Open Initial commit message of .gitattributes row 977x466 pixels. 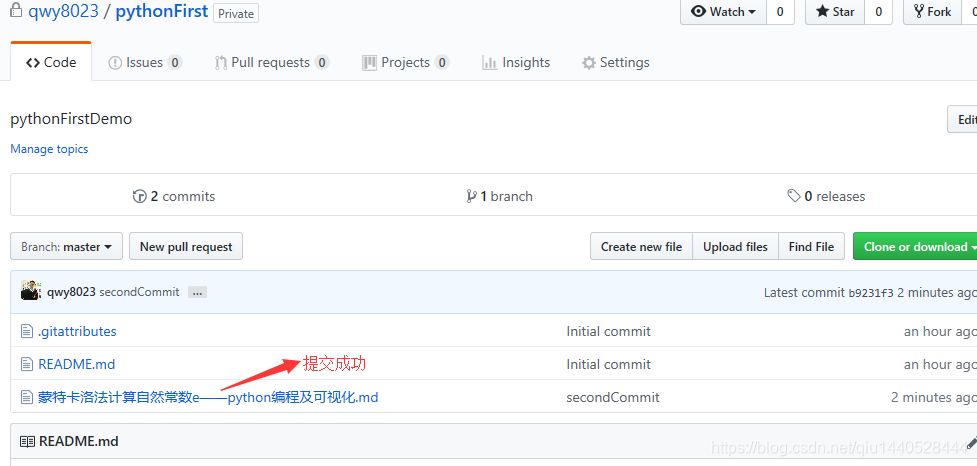(x=608, y=331)
